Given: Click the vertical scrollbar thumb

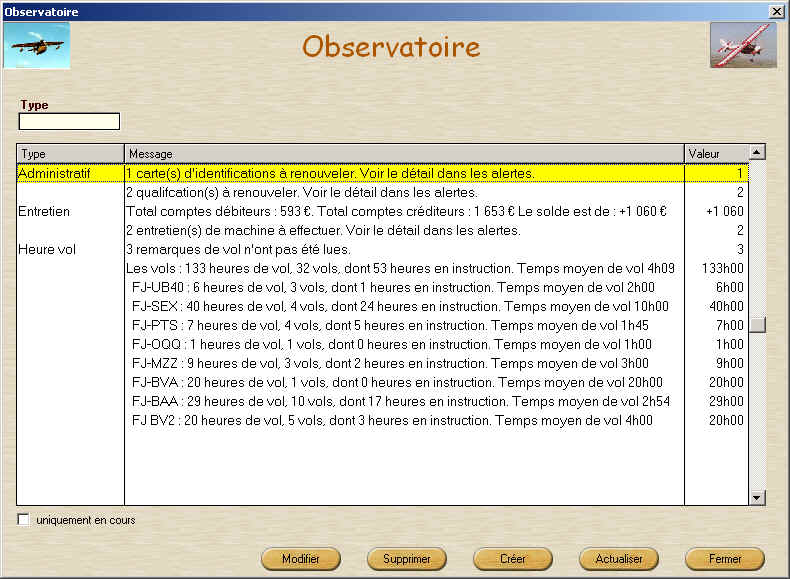Looking at the screenshot, I should pyautogui.click(x=757, y=325).
